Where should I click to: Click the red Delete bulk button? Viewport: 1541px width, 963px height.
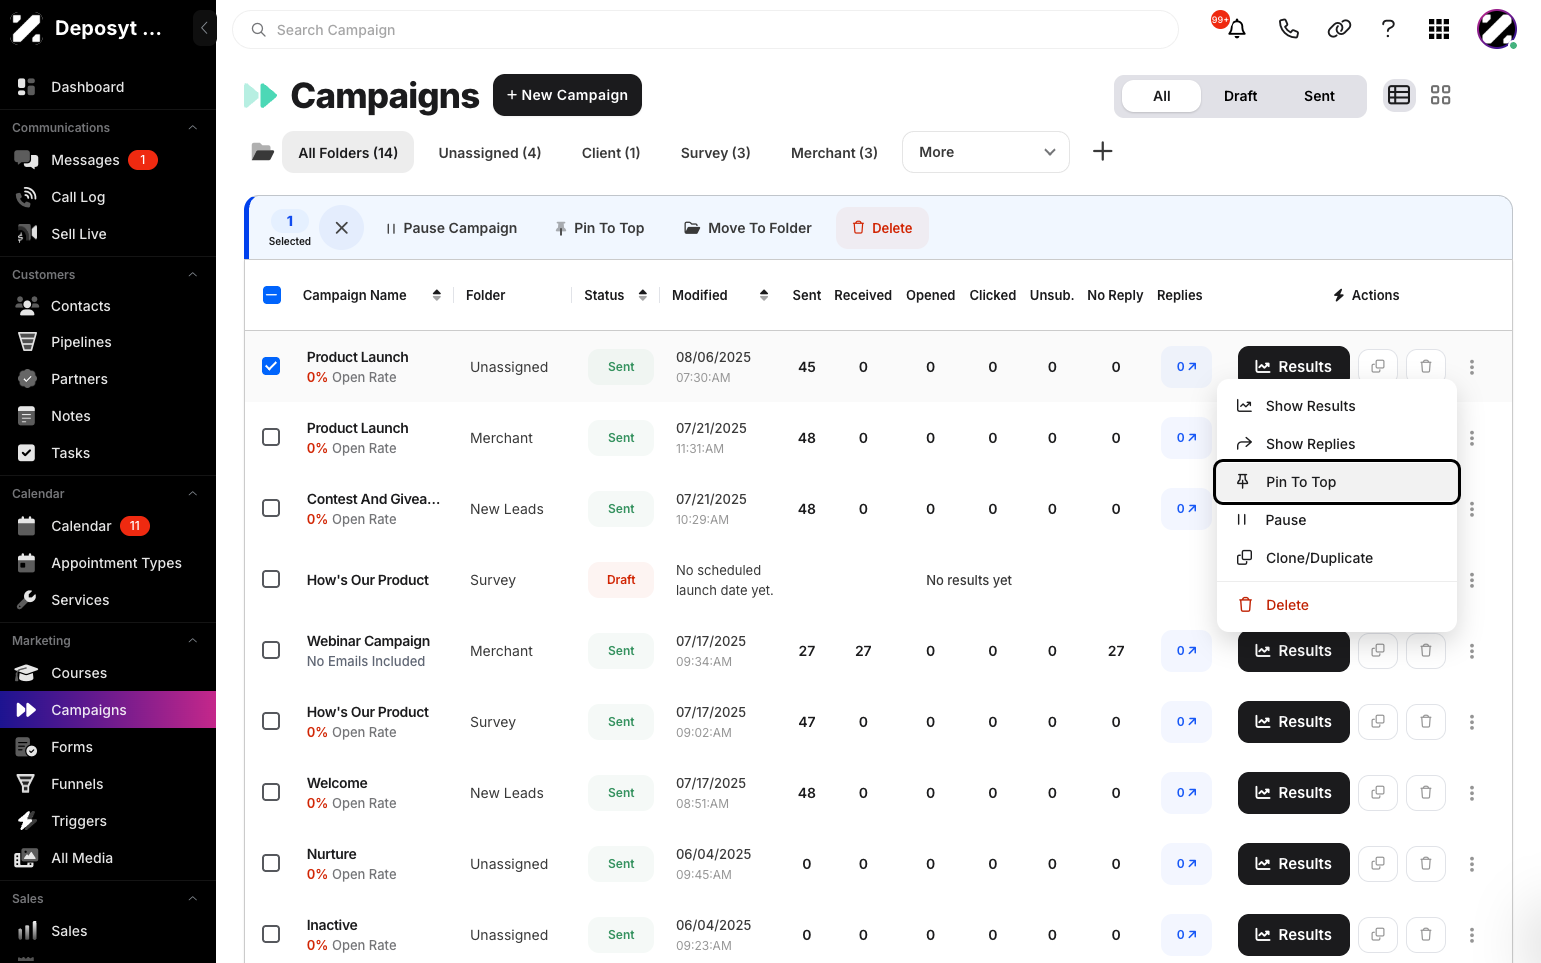[x=882, y=228]
